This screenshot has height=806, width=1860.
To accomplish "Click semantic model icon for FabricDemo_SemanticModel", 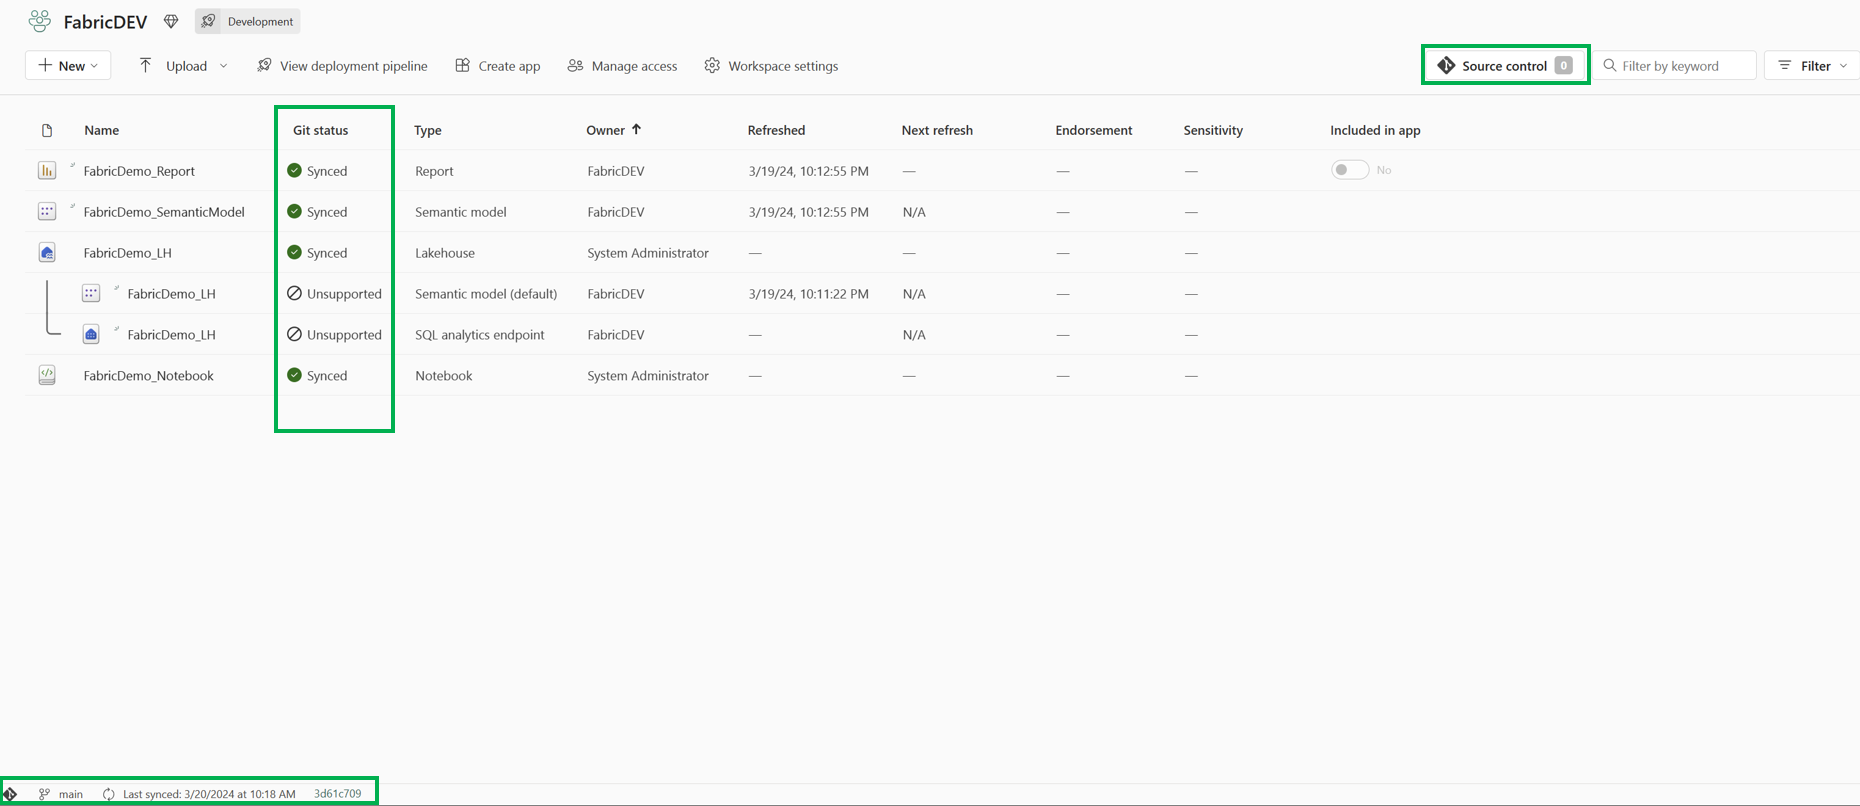I will 47,212.
